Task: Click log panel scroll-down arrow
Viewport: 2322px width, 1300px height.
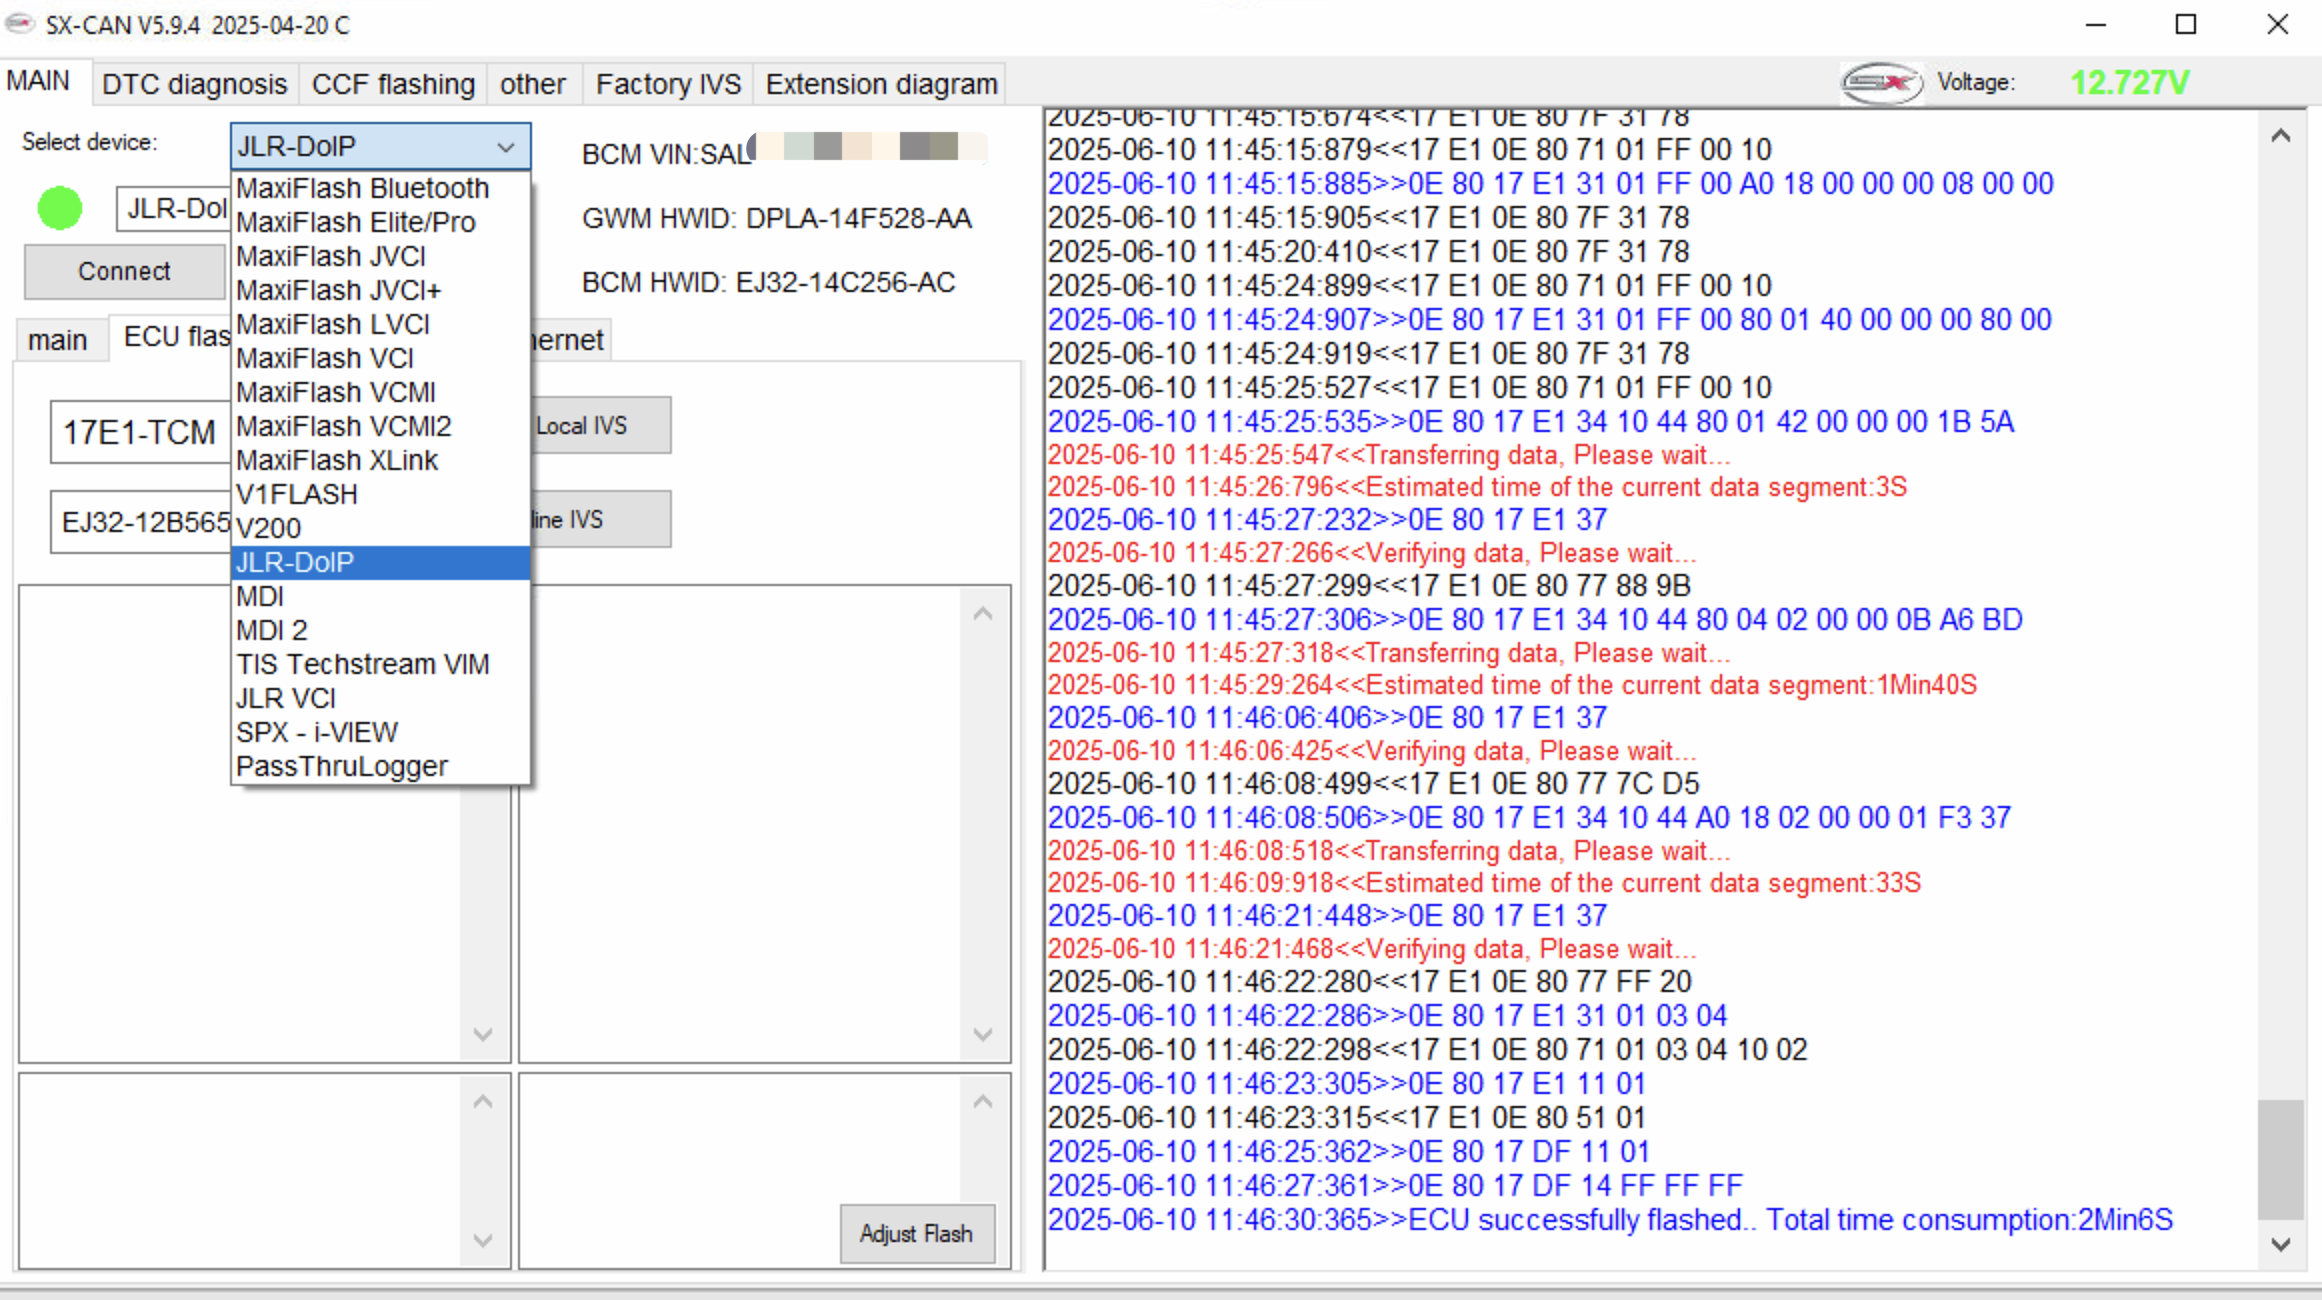Action: coord(2280,1245)
